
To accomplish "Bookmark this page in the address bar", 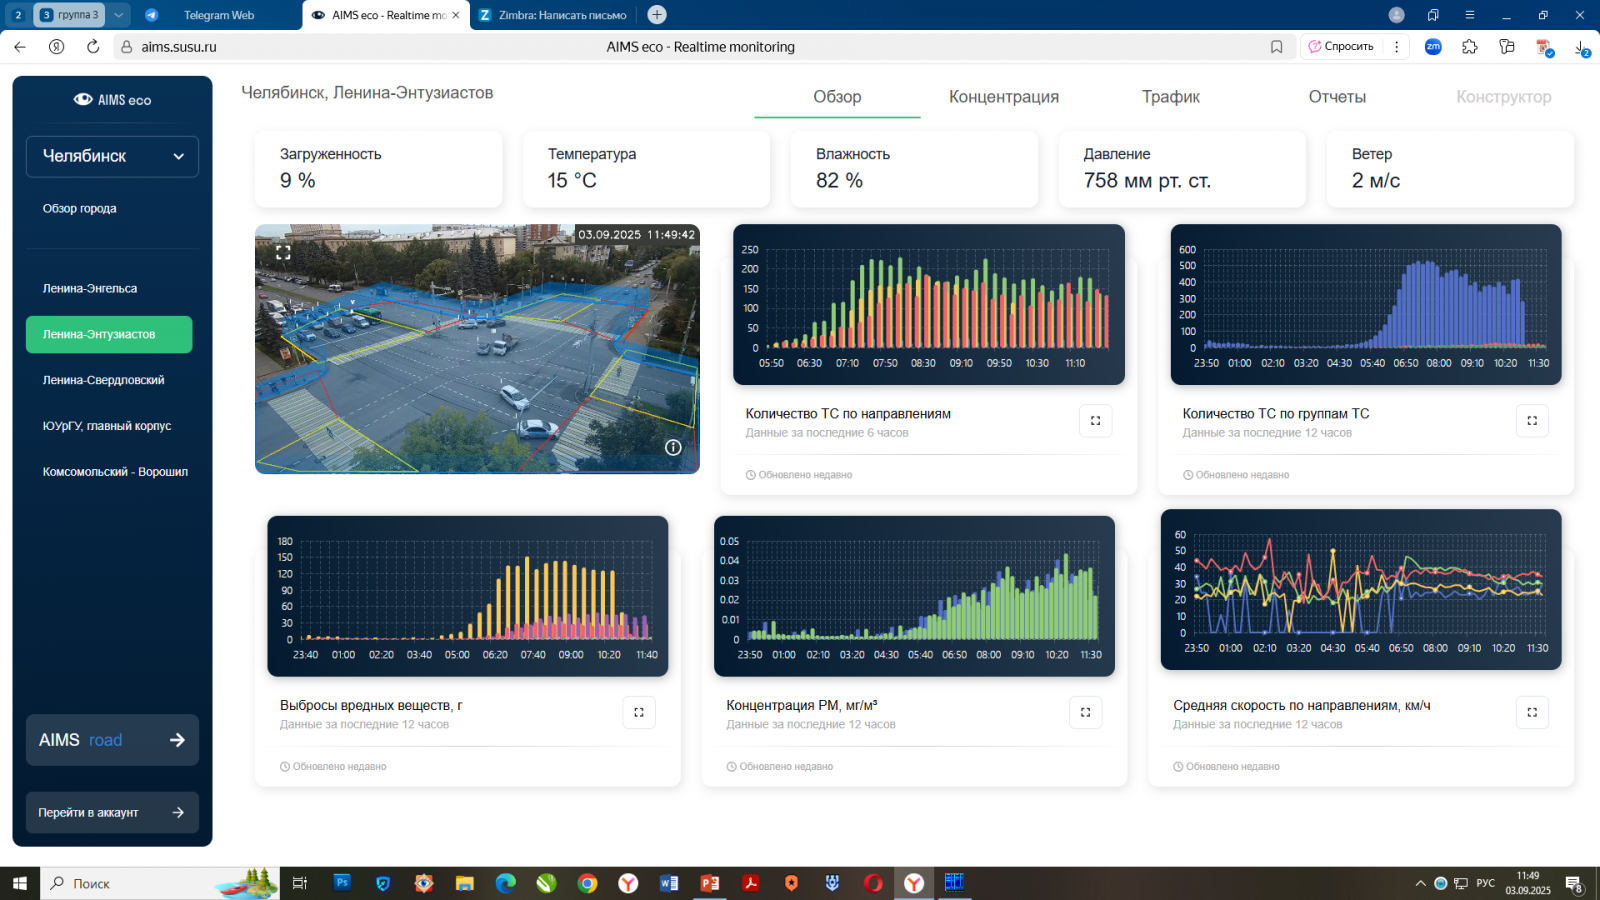I will pos(1276,47).
